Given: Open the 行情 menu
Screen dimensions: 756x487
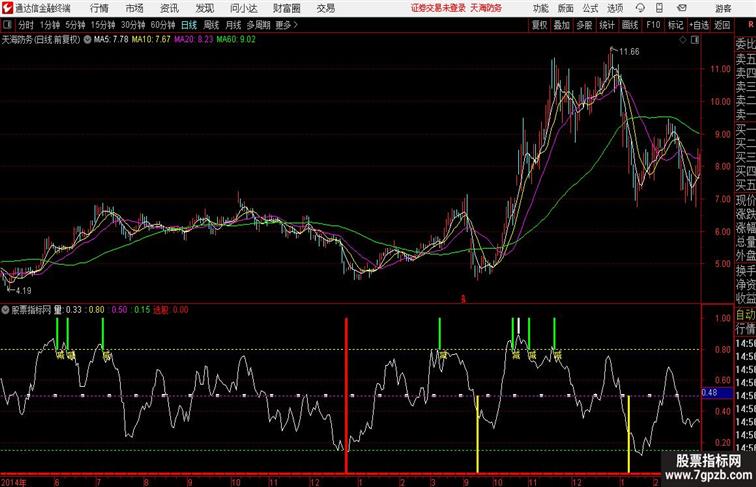Looking at the screenshot, I should [99, 8].
